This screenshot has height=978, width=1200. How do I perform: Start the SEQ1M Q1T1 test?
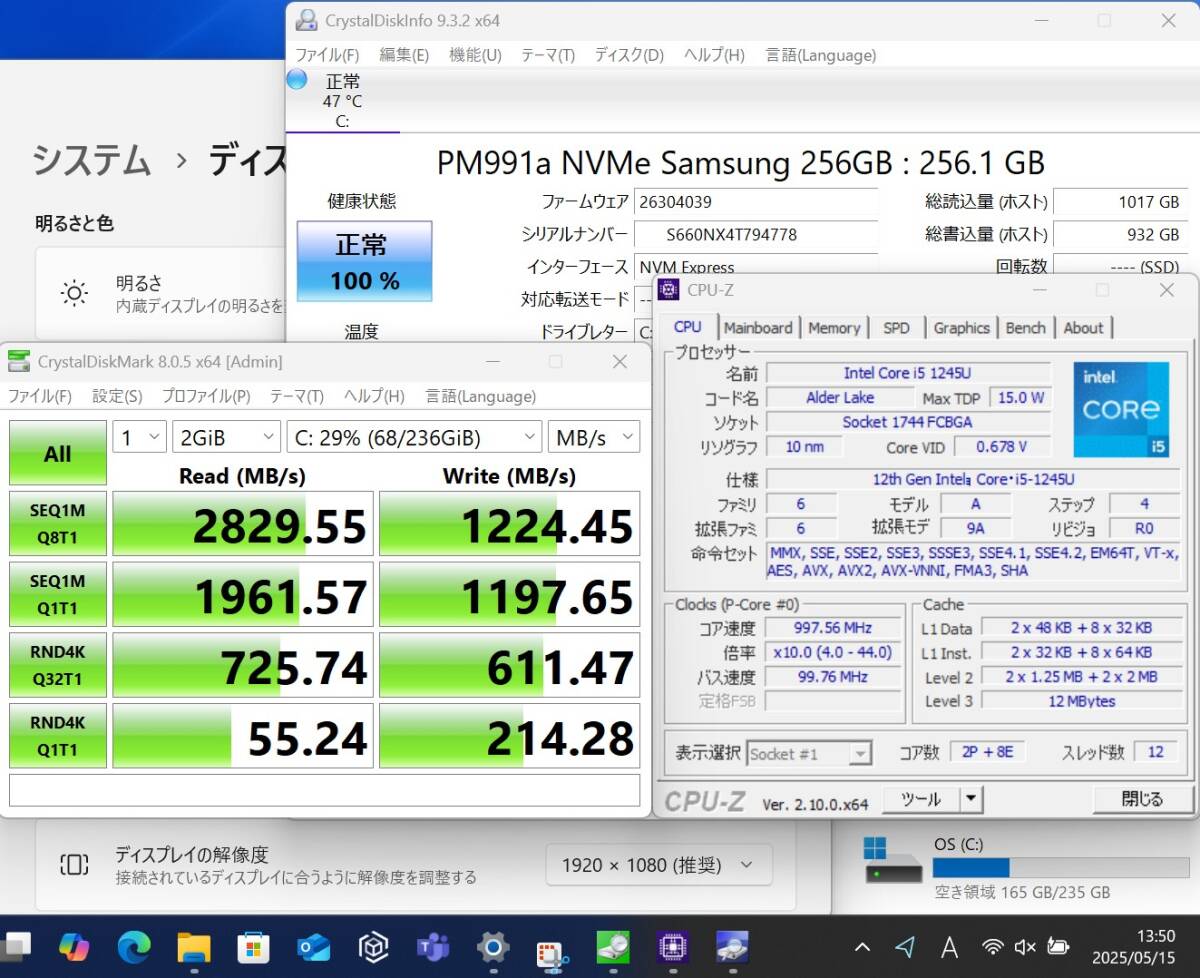58,594
